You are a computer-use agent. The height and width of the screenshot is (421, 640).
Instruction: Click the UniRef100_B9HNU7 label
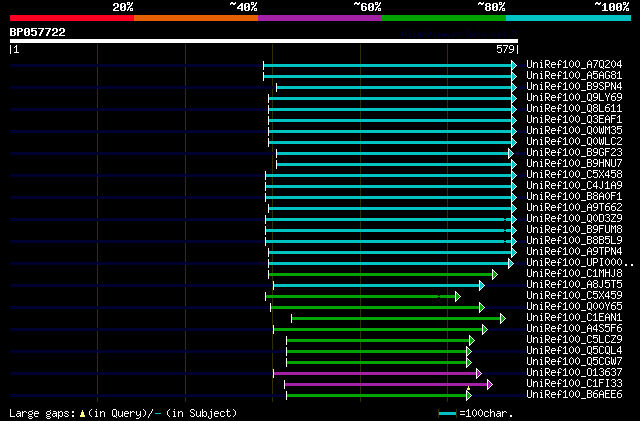coord(574,164)
